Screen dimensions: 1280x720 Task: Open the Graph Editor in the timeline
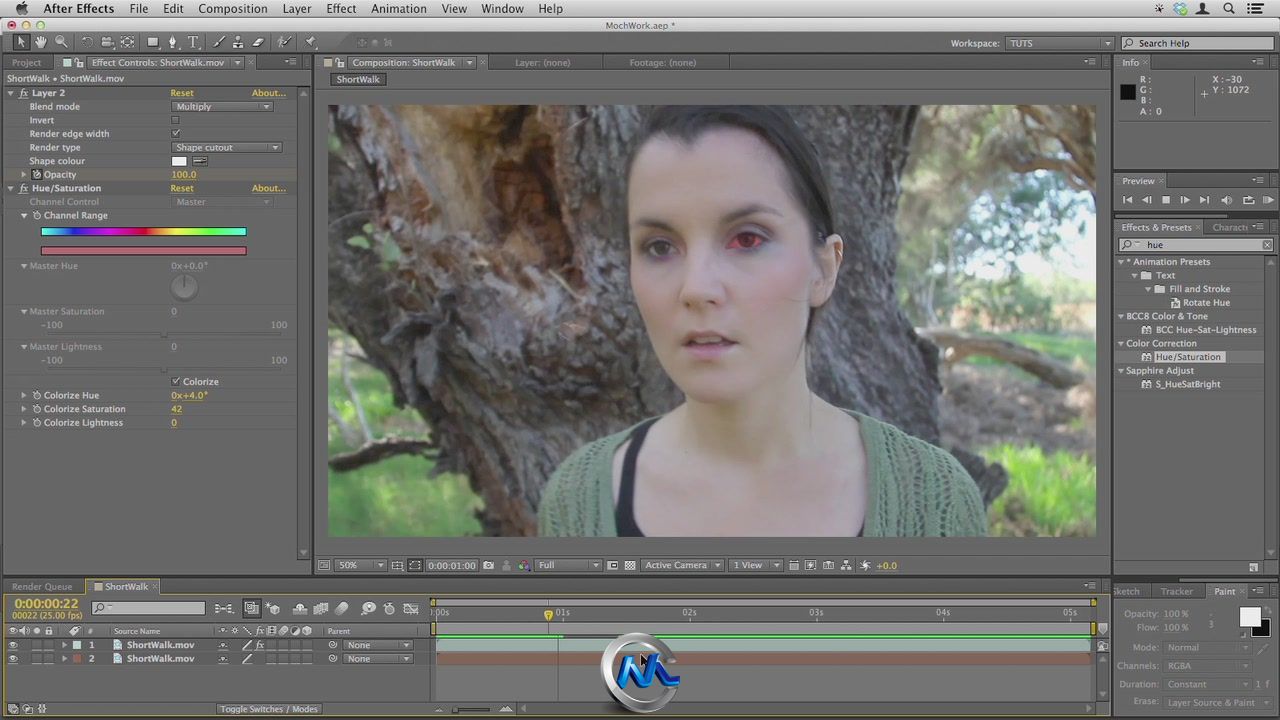411,608
